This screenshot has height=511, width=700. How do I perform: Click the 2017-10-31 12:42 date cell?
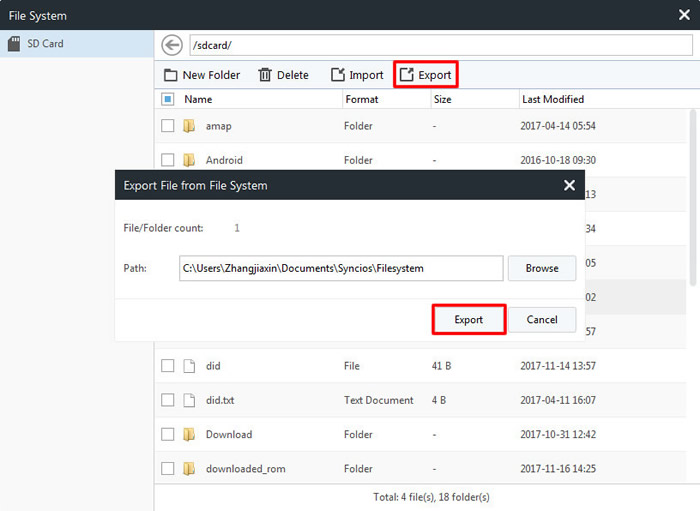click(558, 434)
